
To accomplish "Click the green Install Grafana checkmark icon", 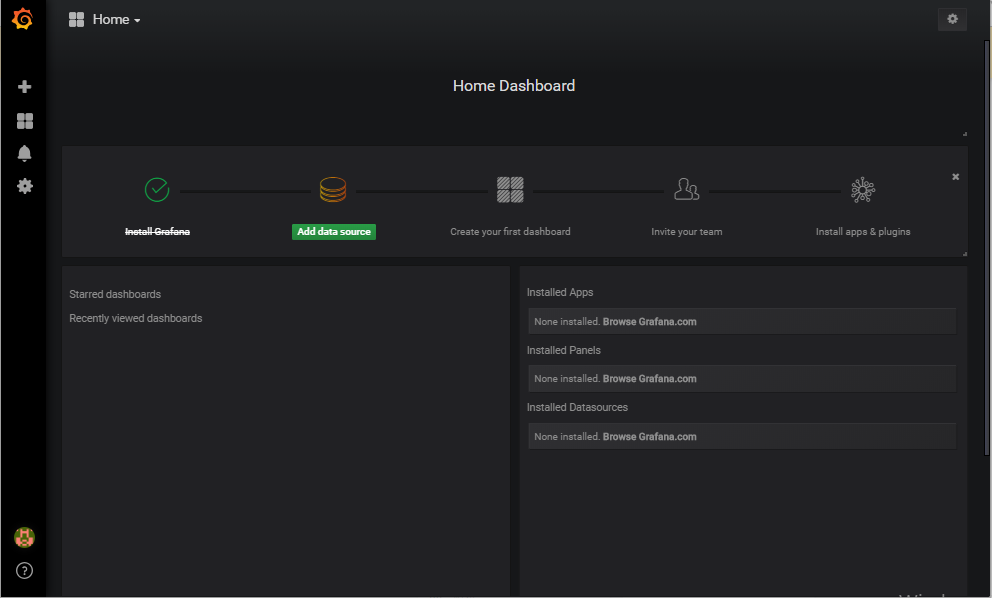I will (x=157, y=189).
